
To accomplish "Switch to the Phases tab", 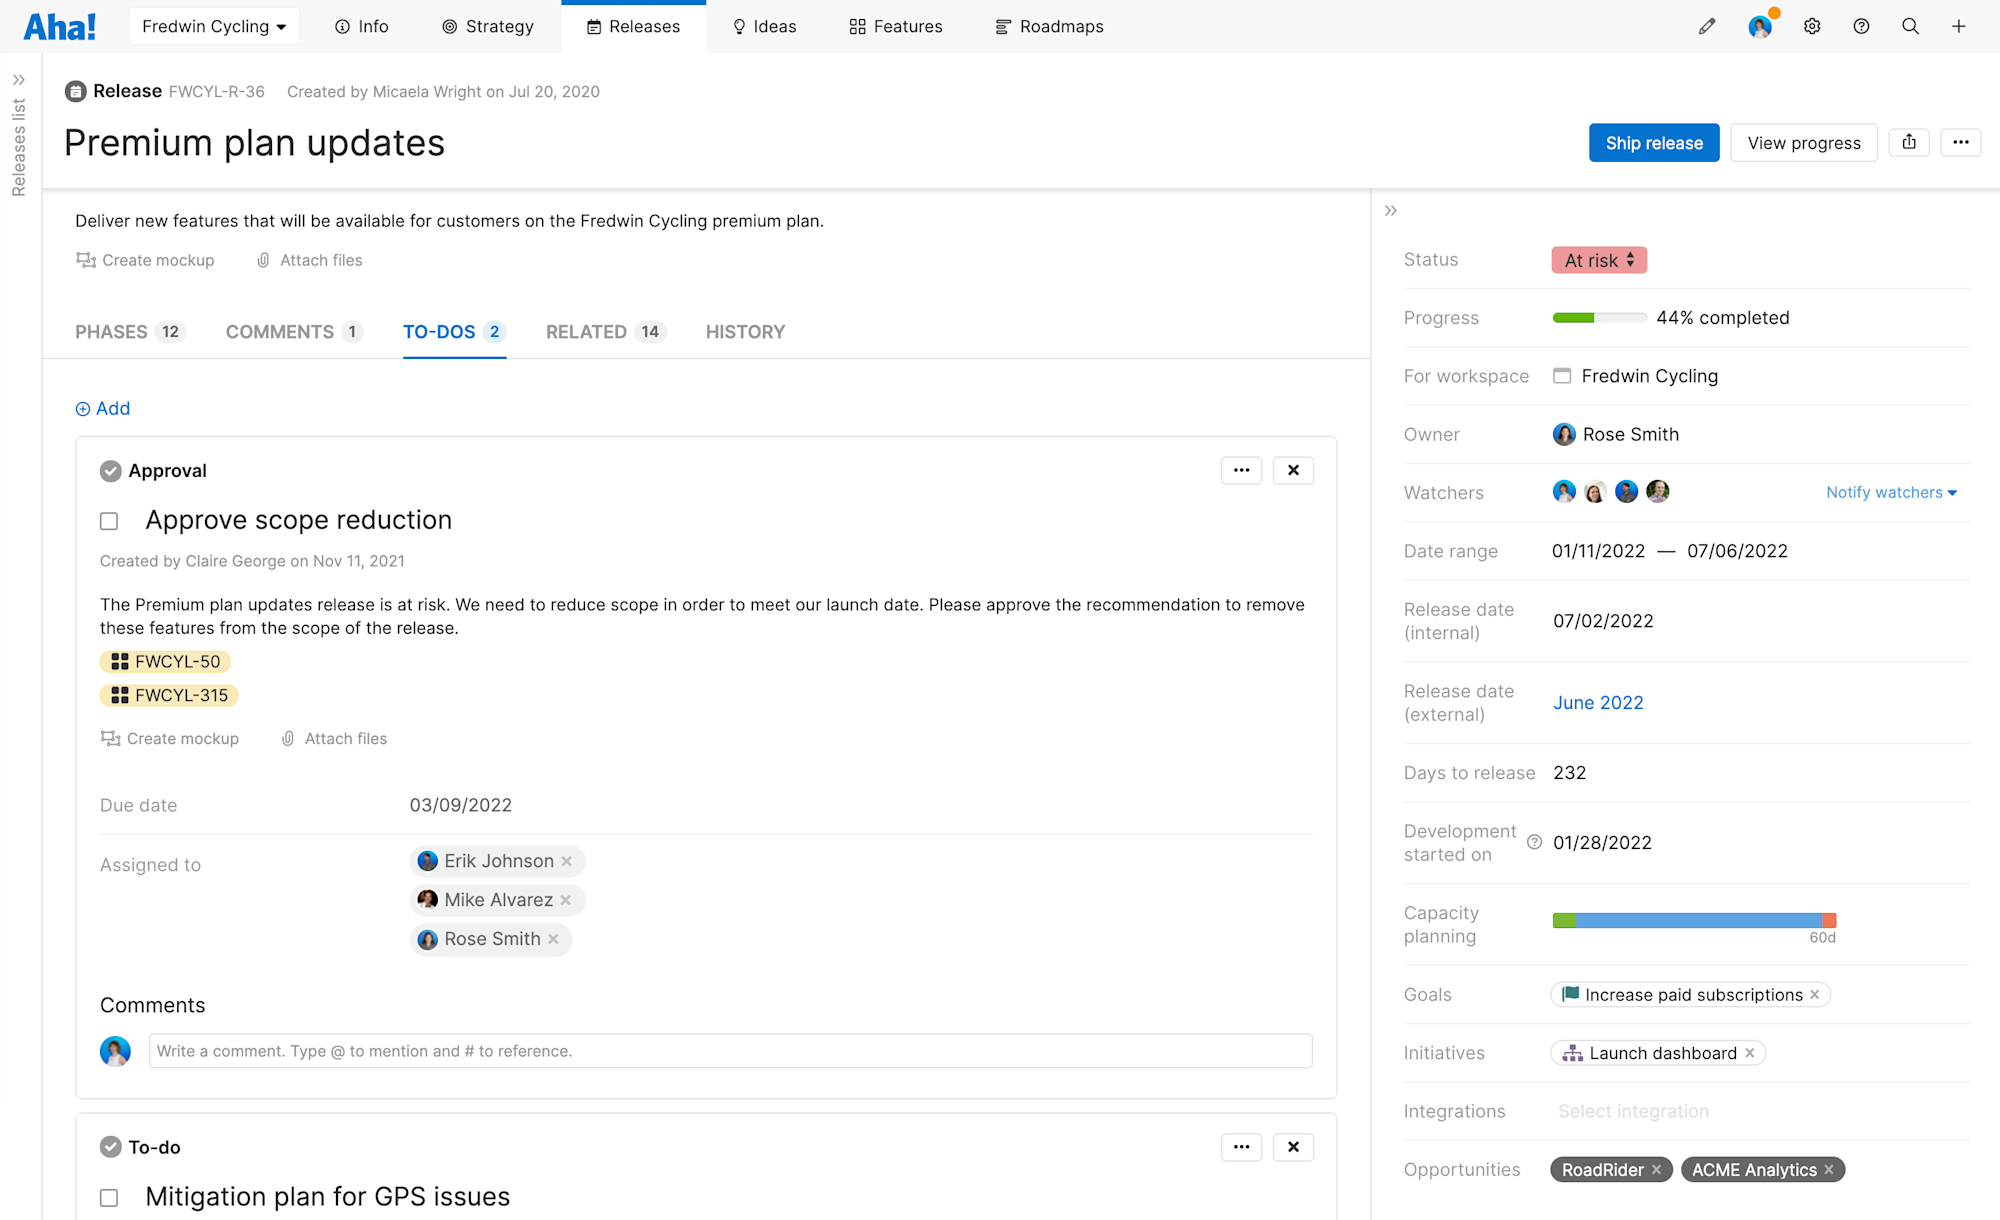I will pos(129,332).
